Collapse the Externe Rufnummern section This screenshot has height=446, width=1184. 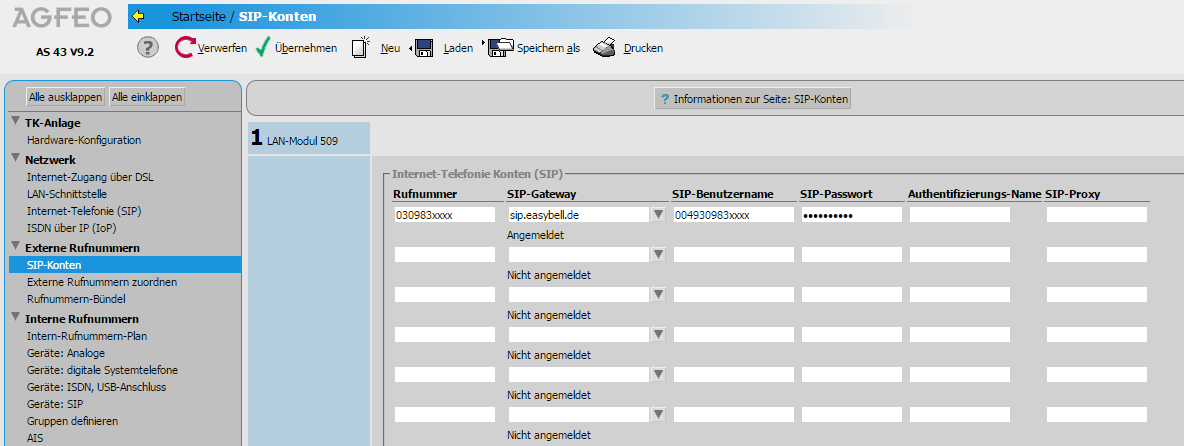click(x=16, y=246)
